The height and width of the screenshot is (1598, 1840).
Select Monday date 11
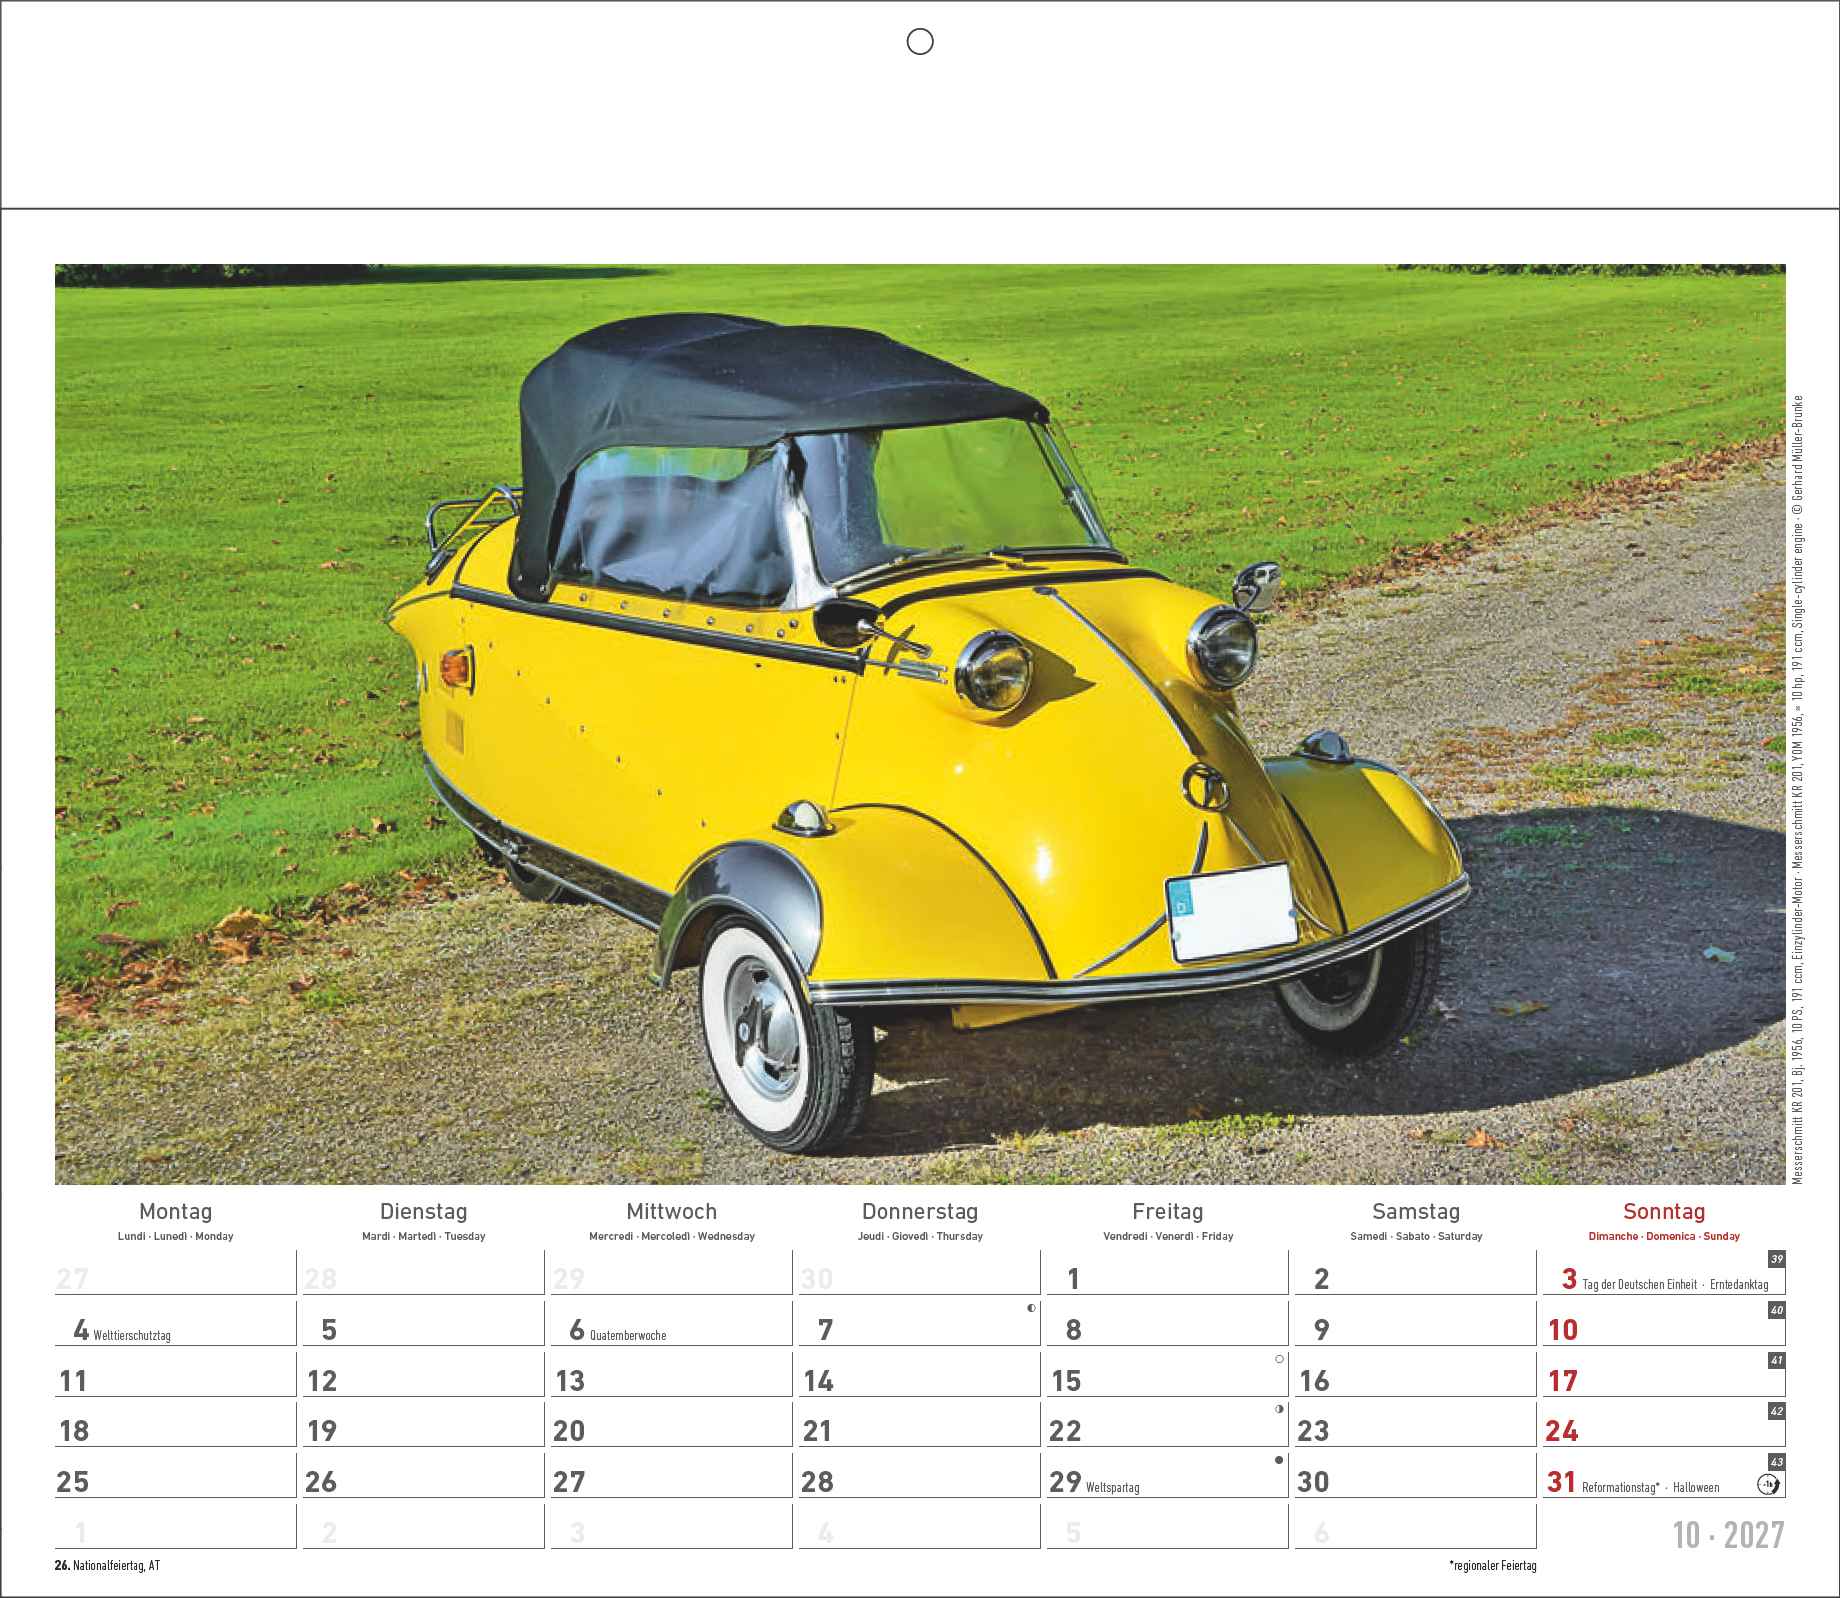click(73, 1381)
